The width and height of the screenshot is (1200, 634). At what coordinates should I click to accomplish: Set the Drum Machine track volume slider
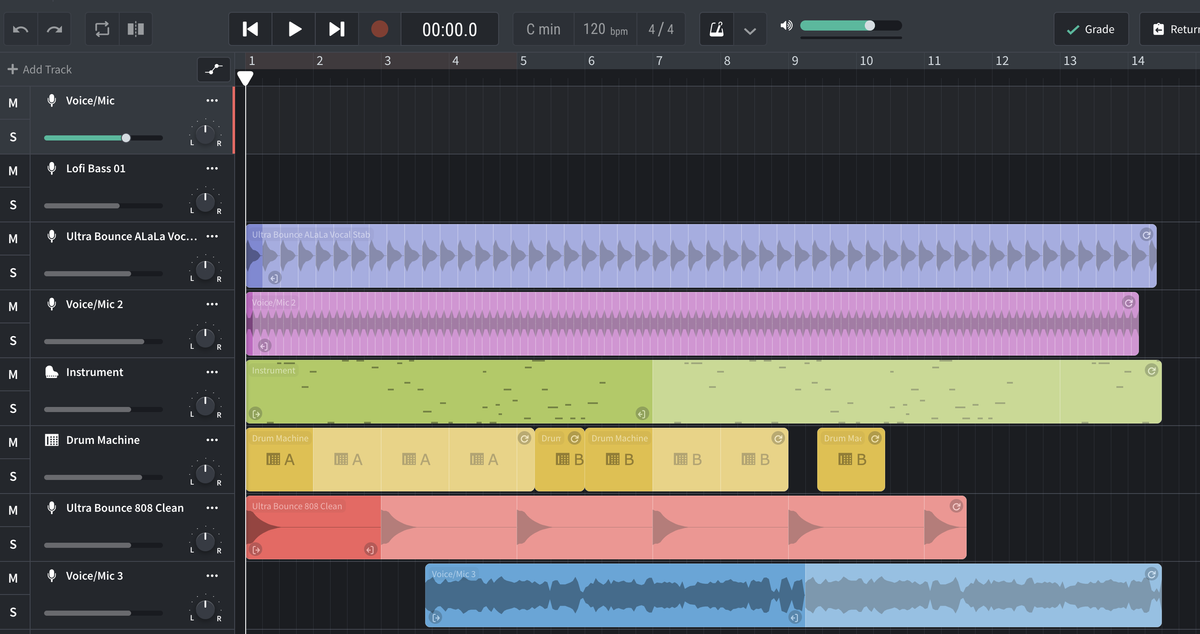point(103,477)
